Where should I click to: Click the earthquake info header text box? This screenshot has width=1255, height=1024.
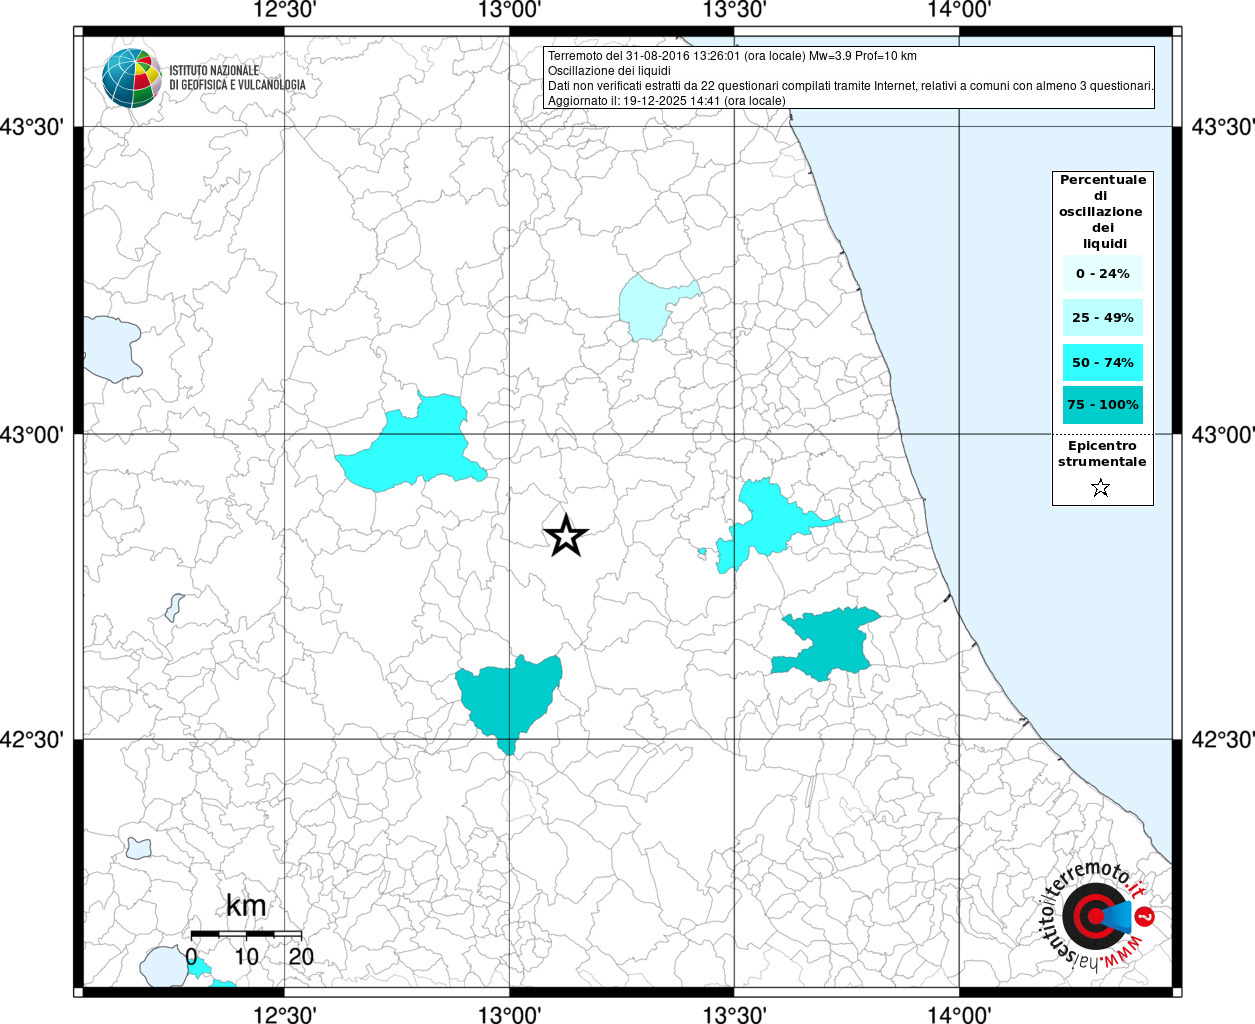click(849, 78)
